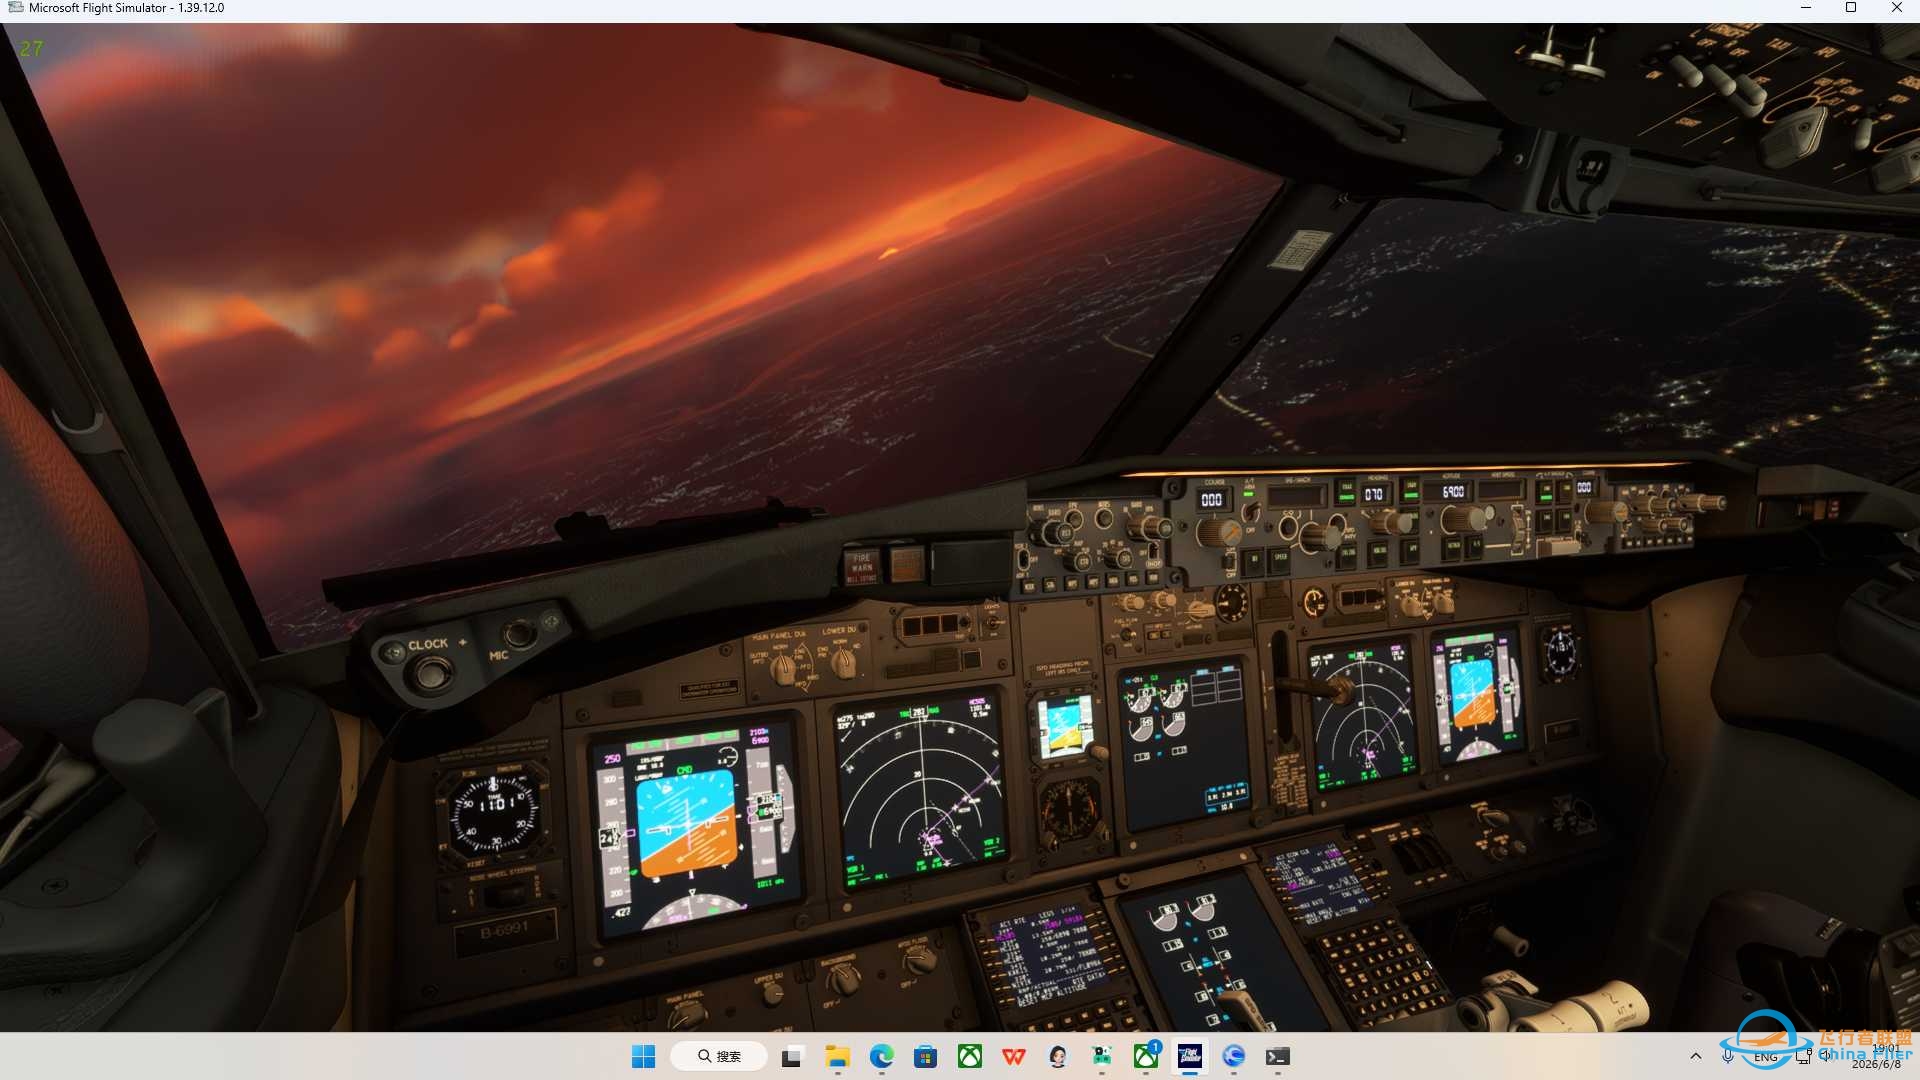Launch Microsoft Edge from the taskbar
The height and width of the screenshot is (1080, 1920).
click(881, 1056)
